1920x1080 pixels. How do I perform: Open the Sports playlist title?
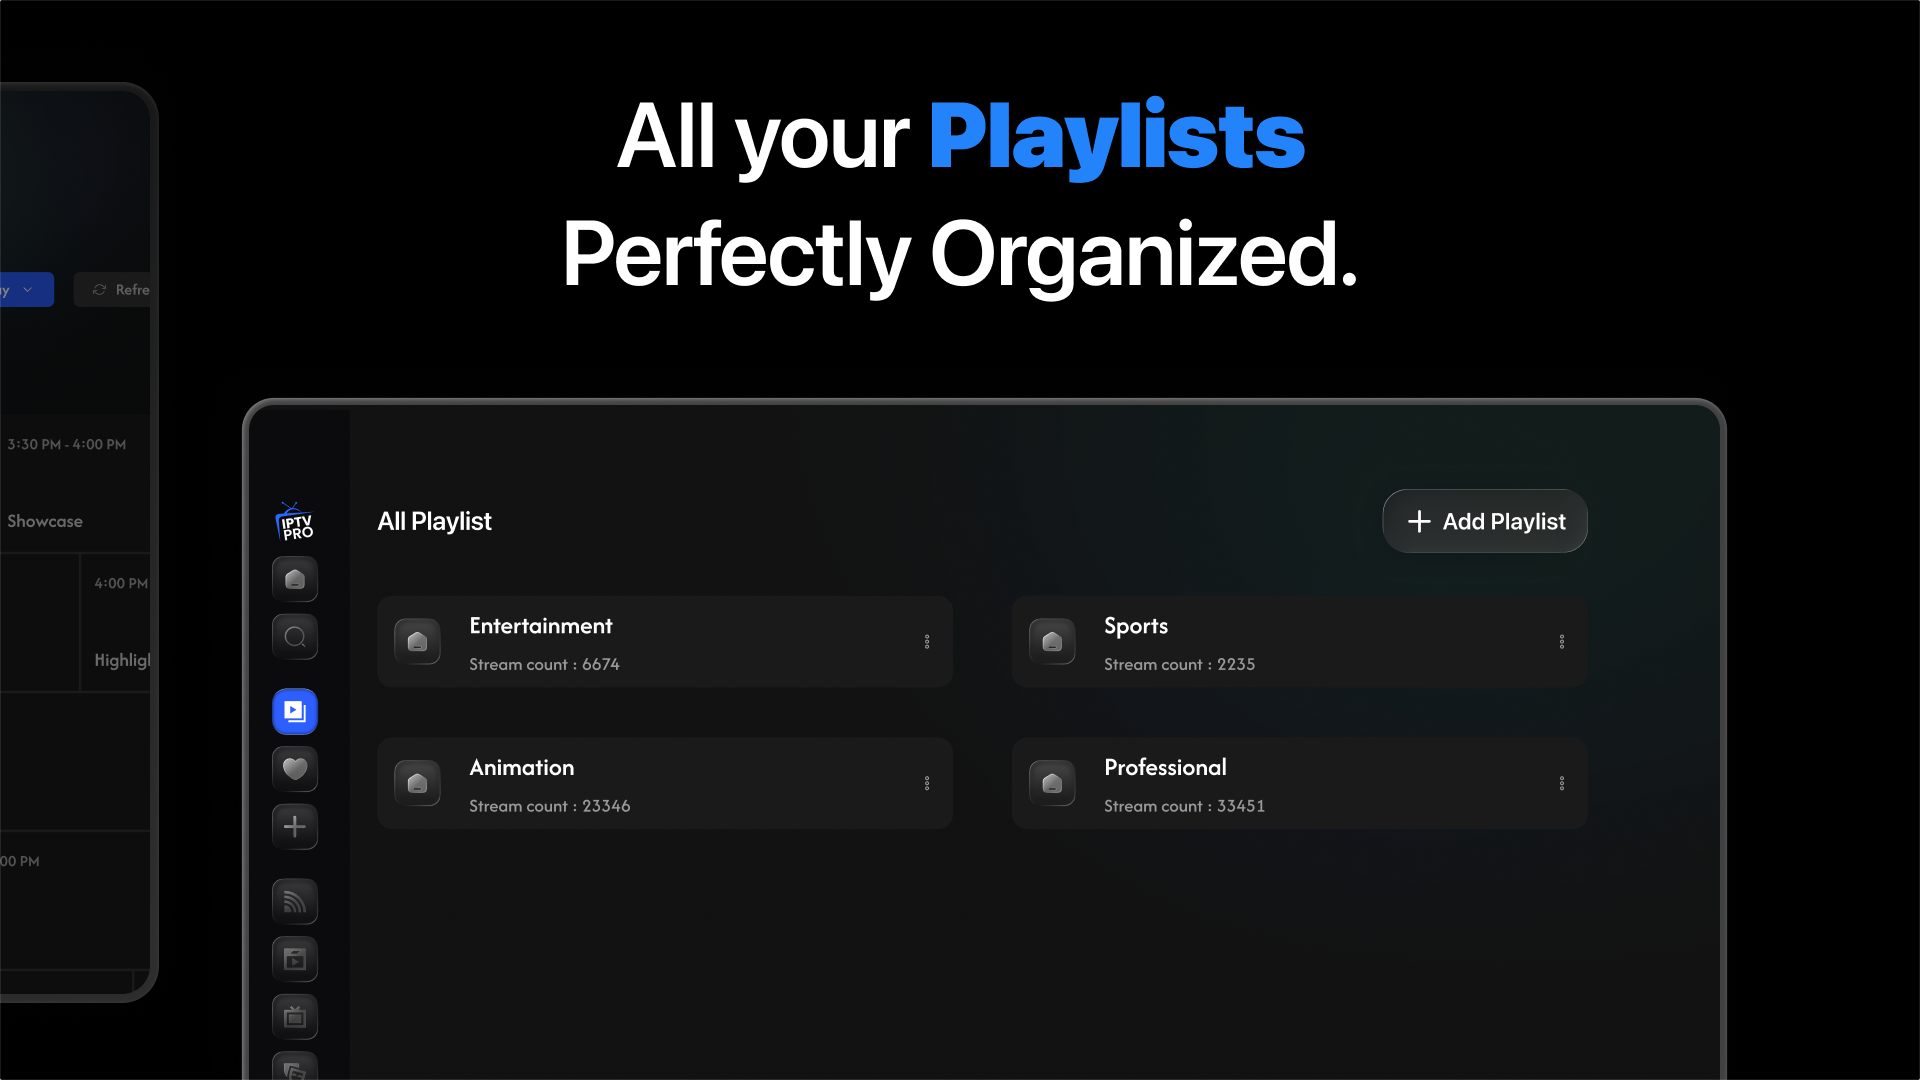click(x=1136, y=627)
